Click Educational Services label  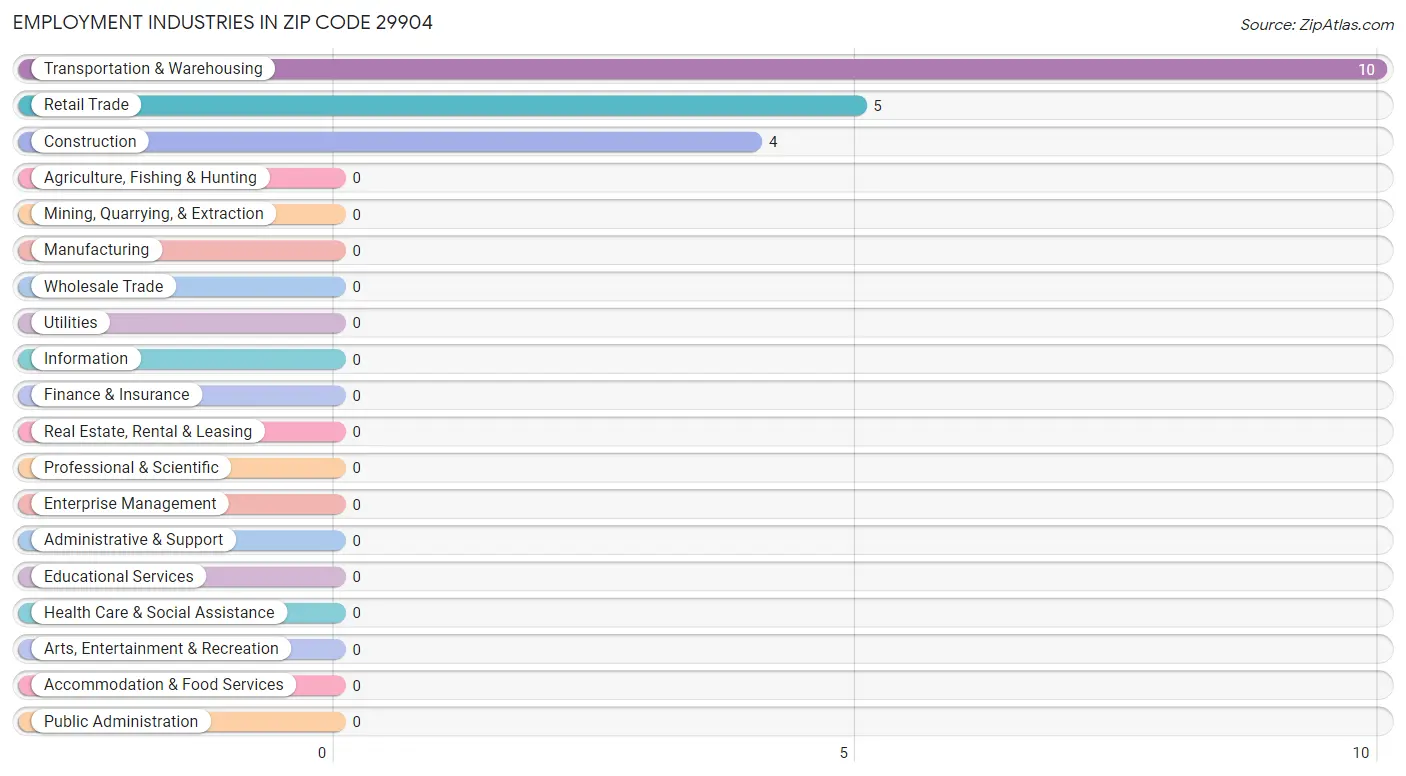click(x=119, y=576)
